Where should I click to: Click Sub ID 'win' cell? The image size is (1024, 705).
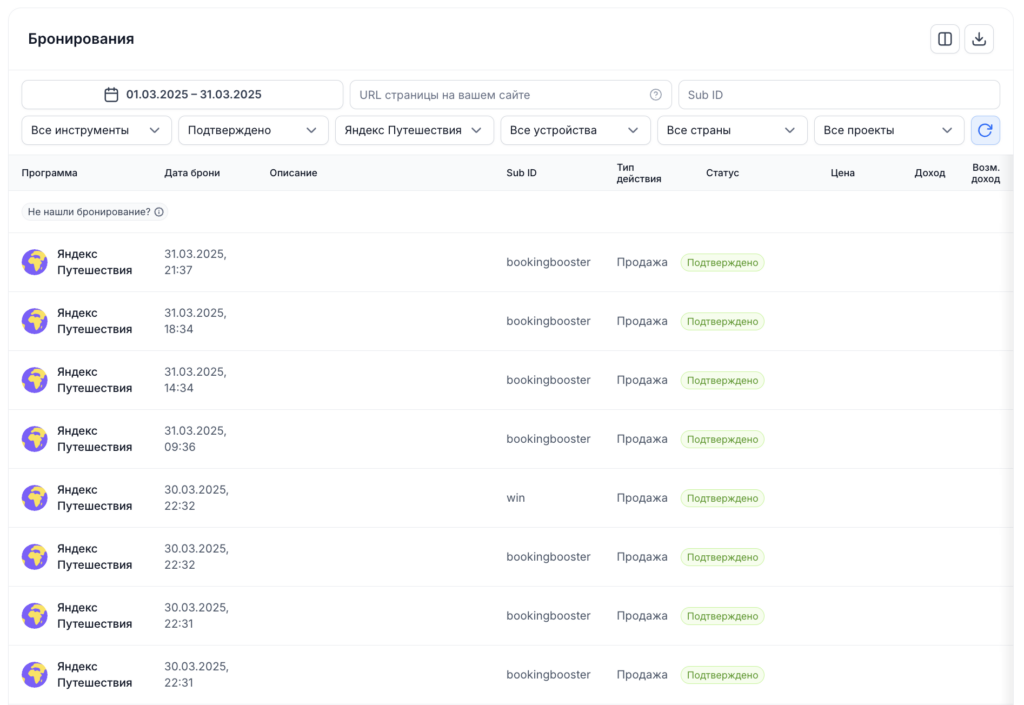(515, 497)
